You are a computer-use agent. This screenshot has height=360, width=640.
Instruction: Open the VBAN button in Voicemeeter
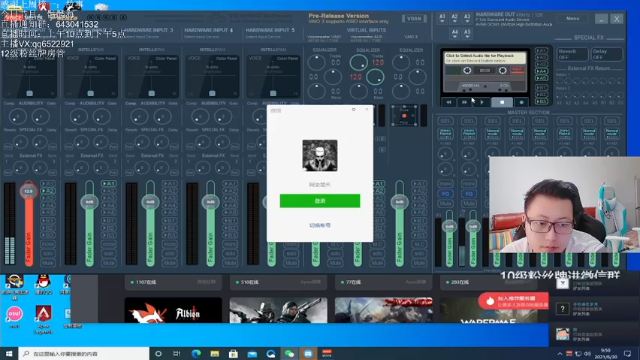(x=414, y=18)
